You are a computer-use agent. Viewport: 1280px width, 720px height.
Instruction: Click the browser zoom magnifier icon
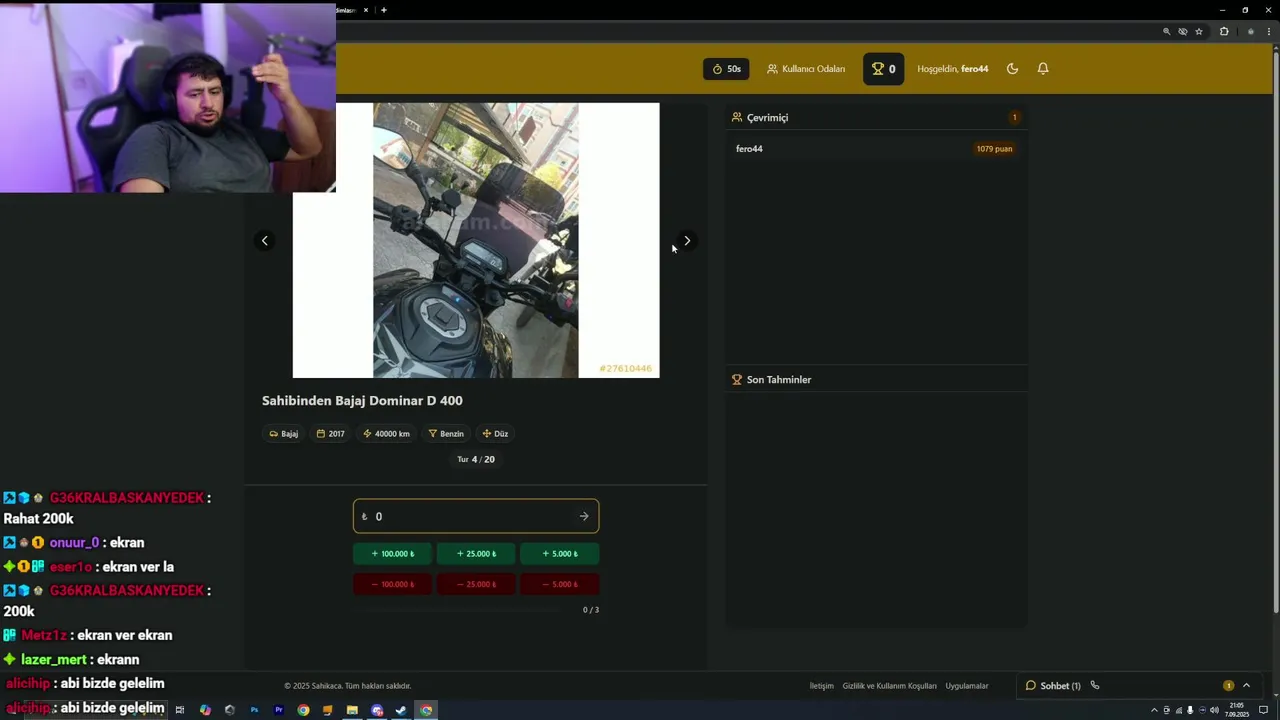pos(1166,32)
